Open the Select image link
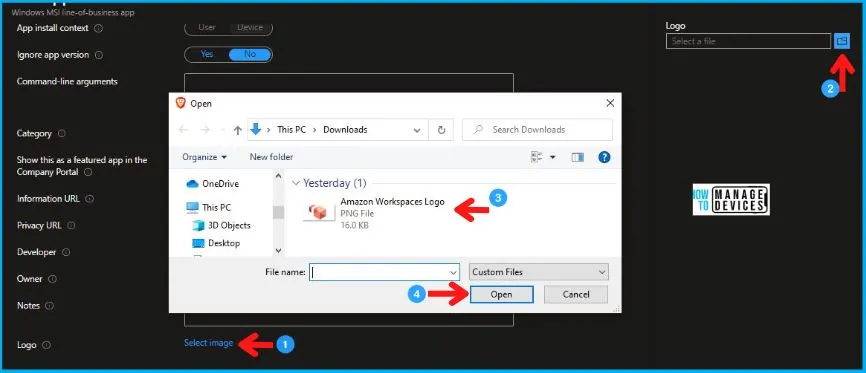Viewport: 866px width, 373px height. tap(208, 343)
